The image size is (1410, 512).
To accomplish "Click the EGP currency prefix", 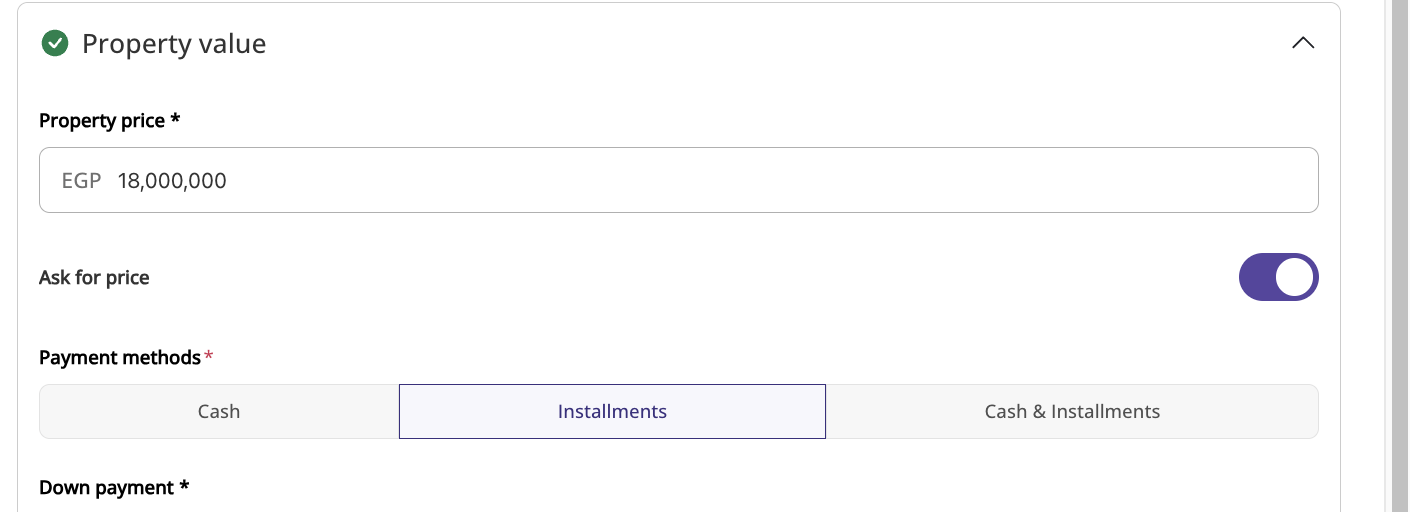I will 81,181.
